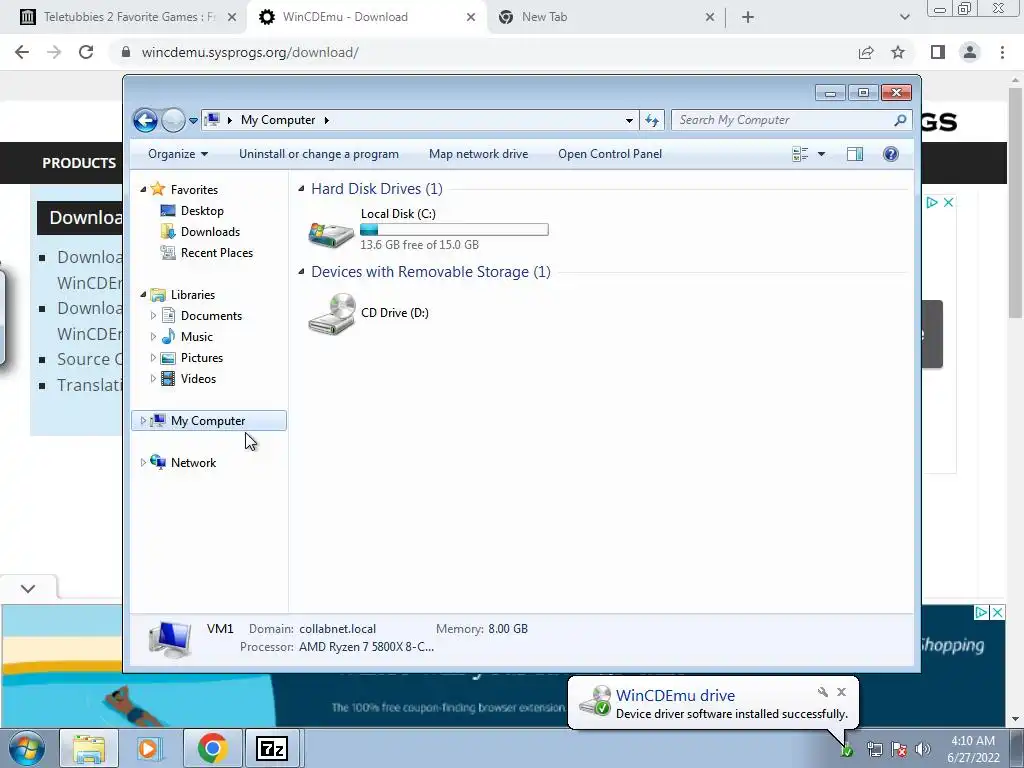This screenshot has height=768, width=1024.
Task: Open address bar history dropdown
Action: tap(629, 120)
